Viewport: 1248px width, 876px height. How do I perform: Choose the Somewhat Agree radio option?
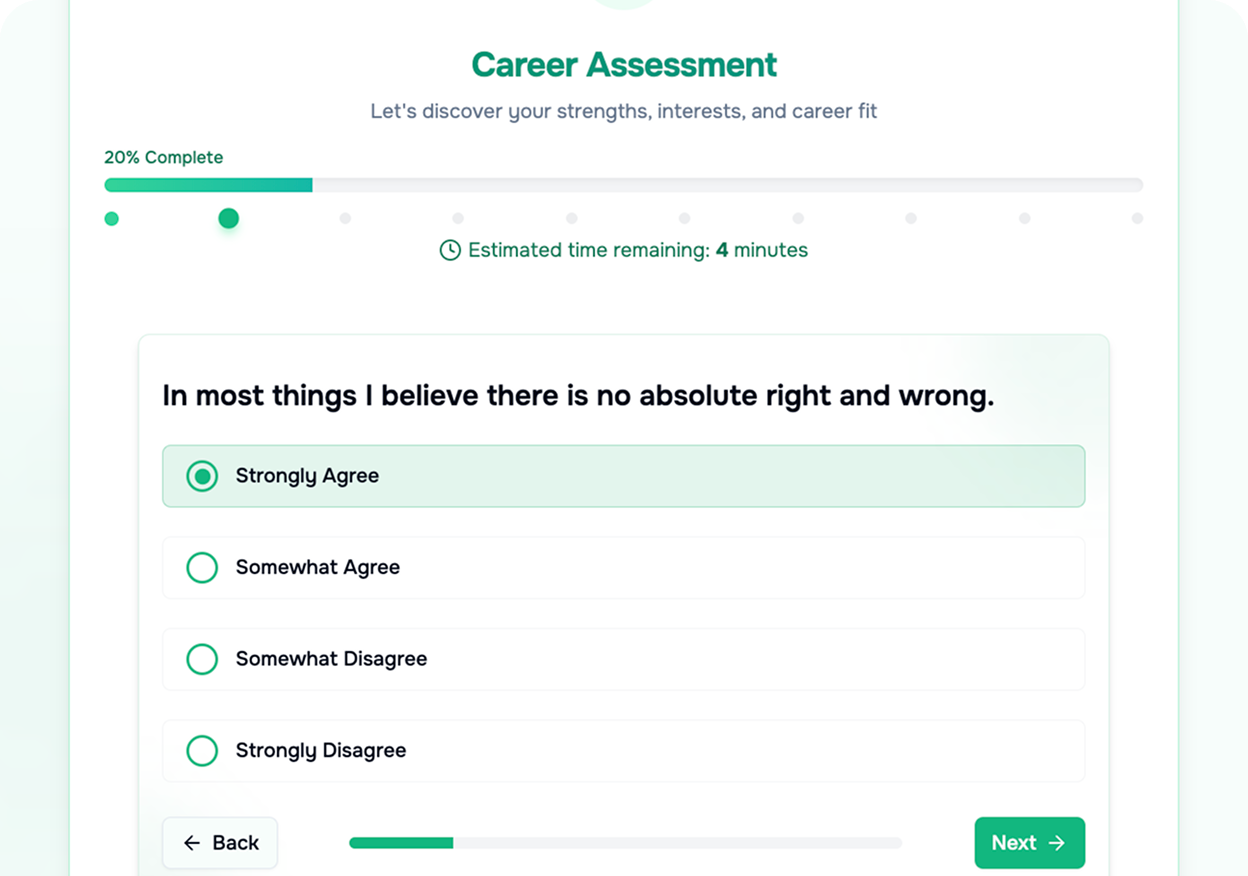click(202, 568)
